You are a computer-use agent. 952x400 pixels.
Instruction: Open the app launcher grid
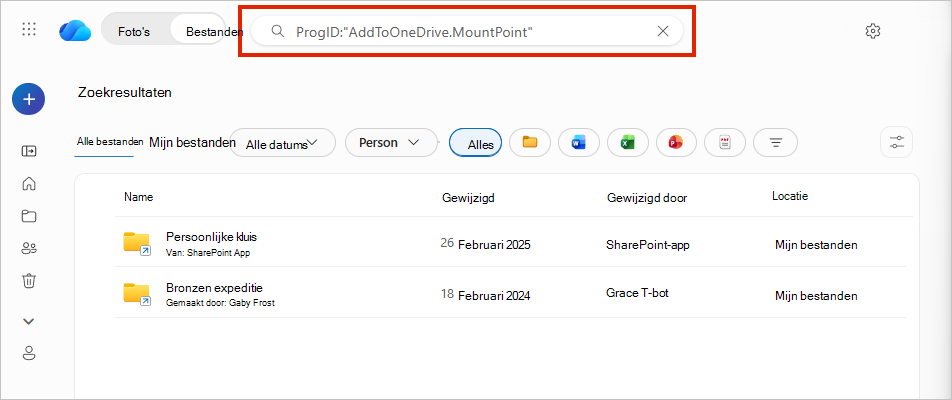(x=29, y=29)
